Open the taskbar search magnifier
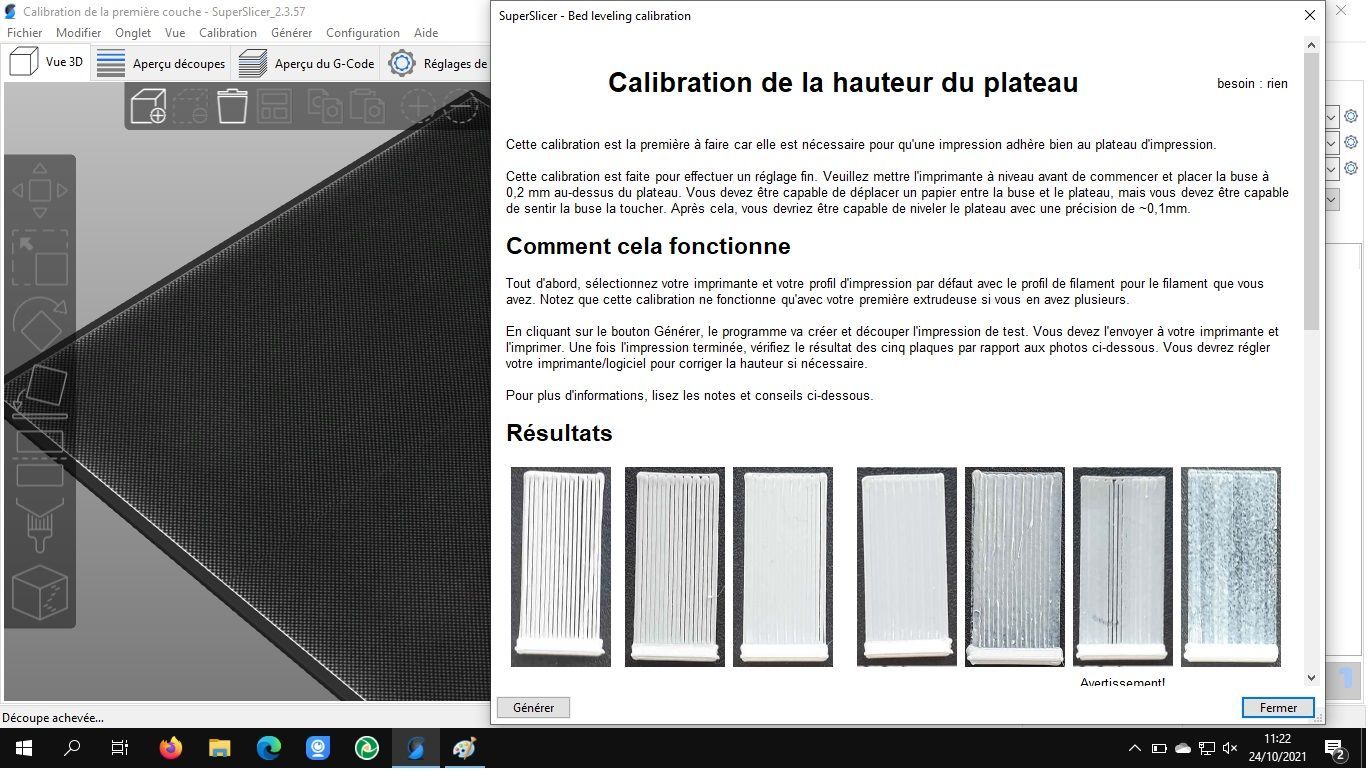 72,748
